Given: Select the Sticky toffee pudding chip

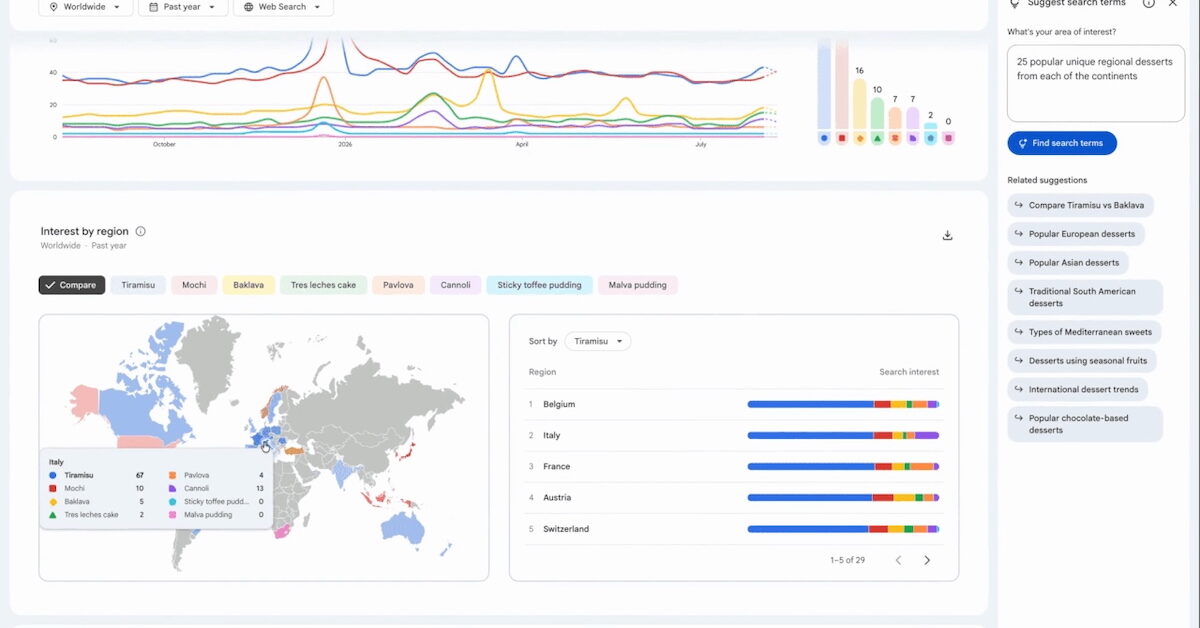Looking at the screenshot, I should [540, 285].
